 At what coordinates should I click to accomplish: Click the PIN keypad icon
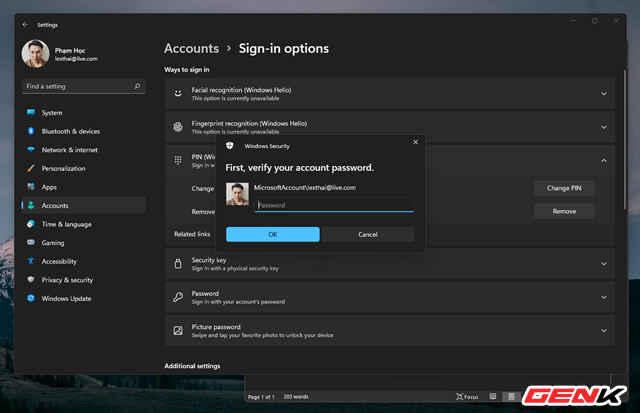tap(178, 160)
